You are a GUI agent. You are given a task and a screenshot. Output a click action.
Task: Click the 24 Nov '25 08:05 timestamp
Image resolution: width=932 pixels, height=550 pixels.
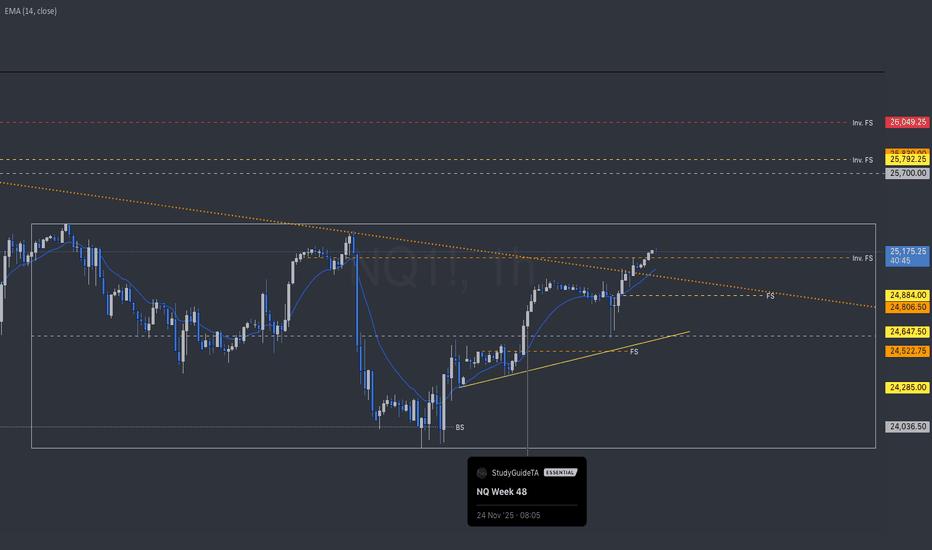pyautogui.click(x=509, y=514)
